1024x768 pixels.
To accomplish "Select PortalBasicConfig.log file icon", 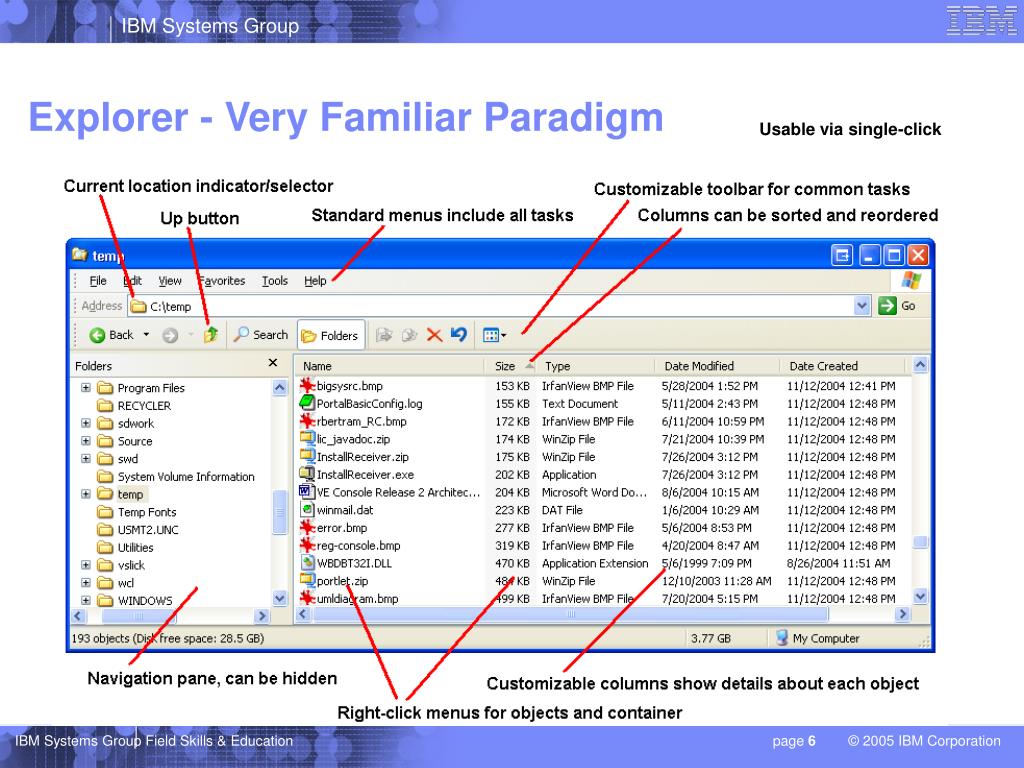I will (x=307, y=403).
